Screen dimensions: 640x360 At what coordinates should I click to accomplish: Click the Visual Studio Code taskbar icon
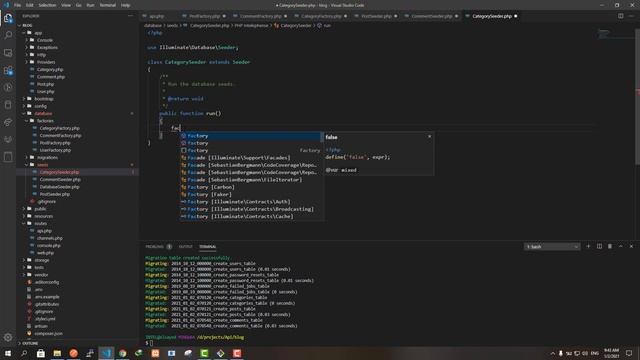(x=106, y=353)
